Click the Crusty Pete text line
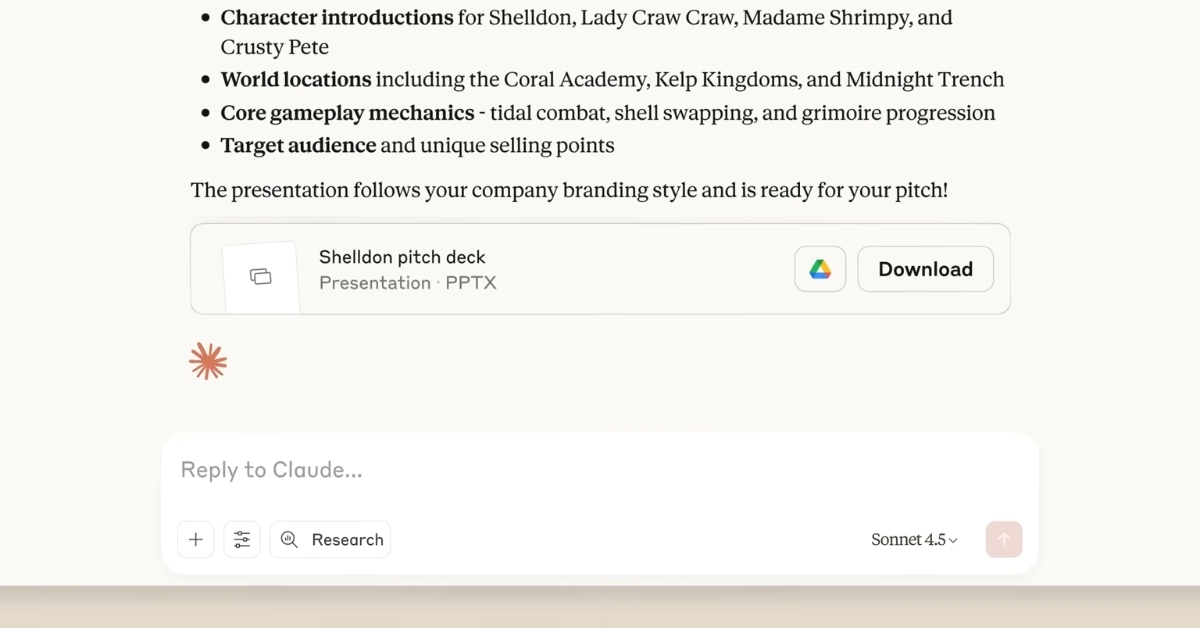Viewport: 1200px width, 628px height. tap(275, 47)
